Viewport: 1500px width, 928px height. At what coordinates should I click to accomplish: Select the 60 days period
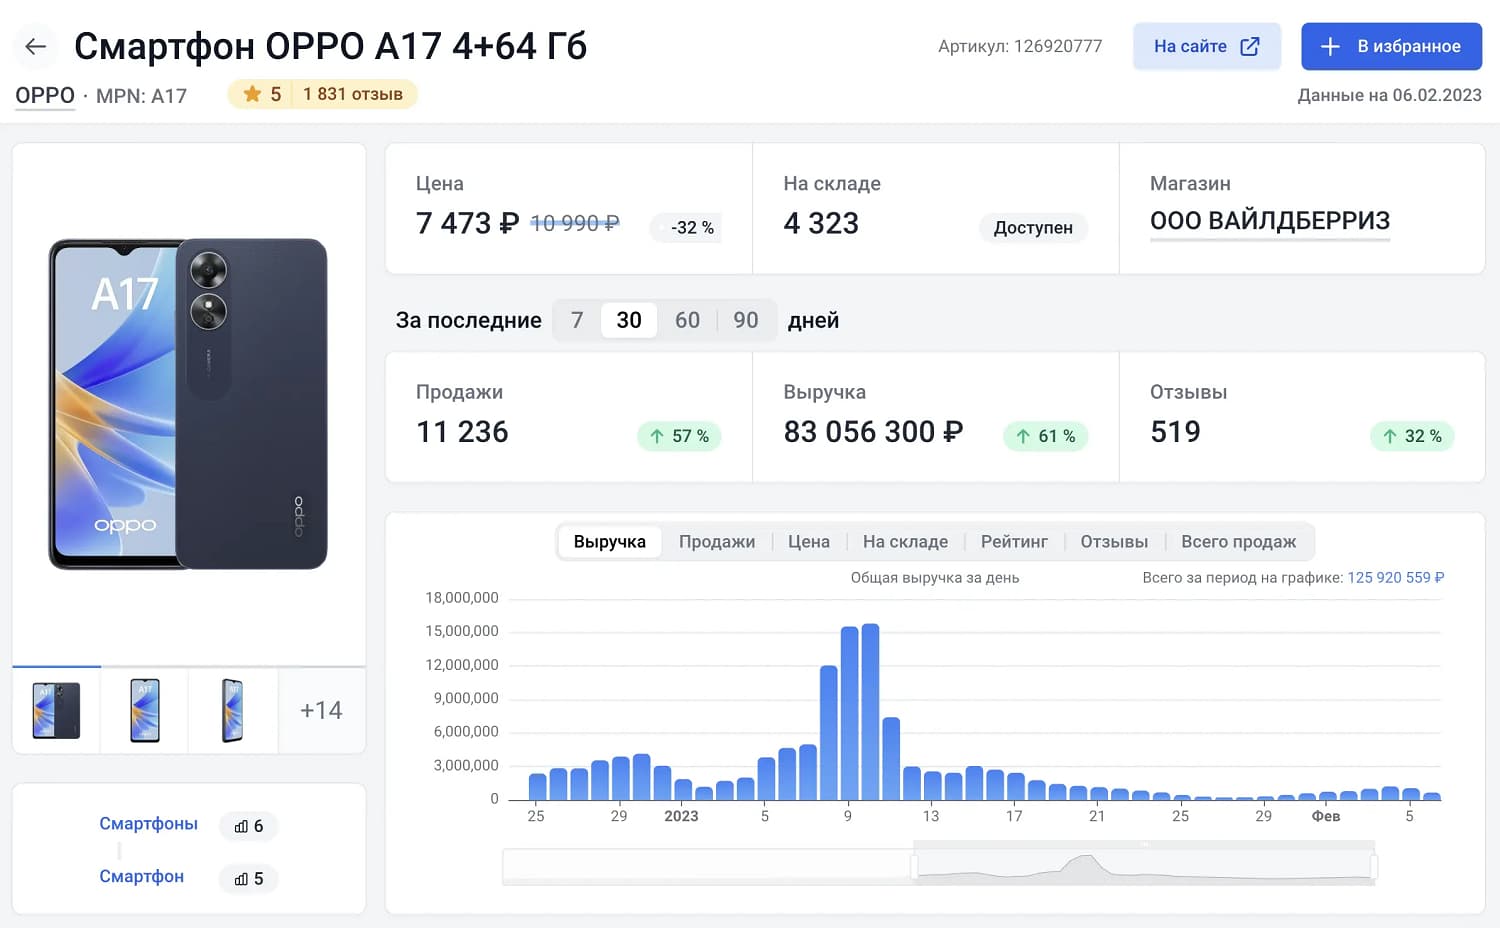[x=687, y=320]
